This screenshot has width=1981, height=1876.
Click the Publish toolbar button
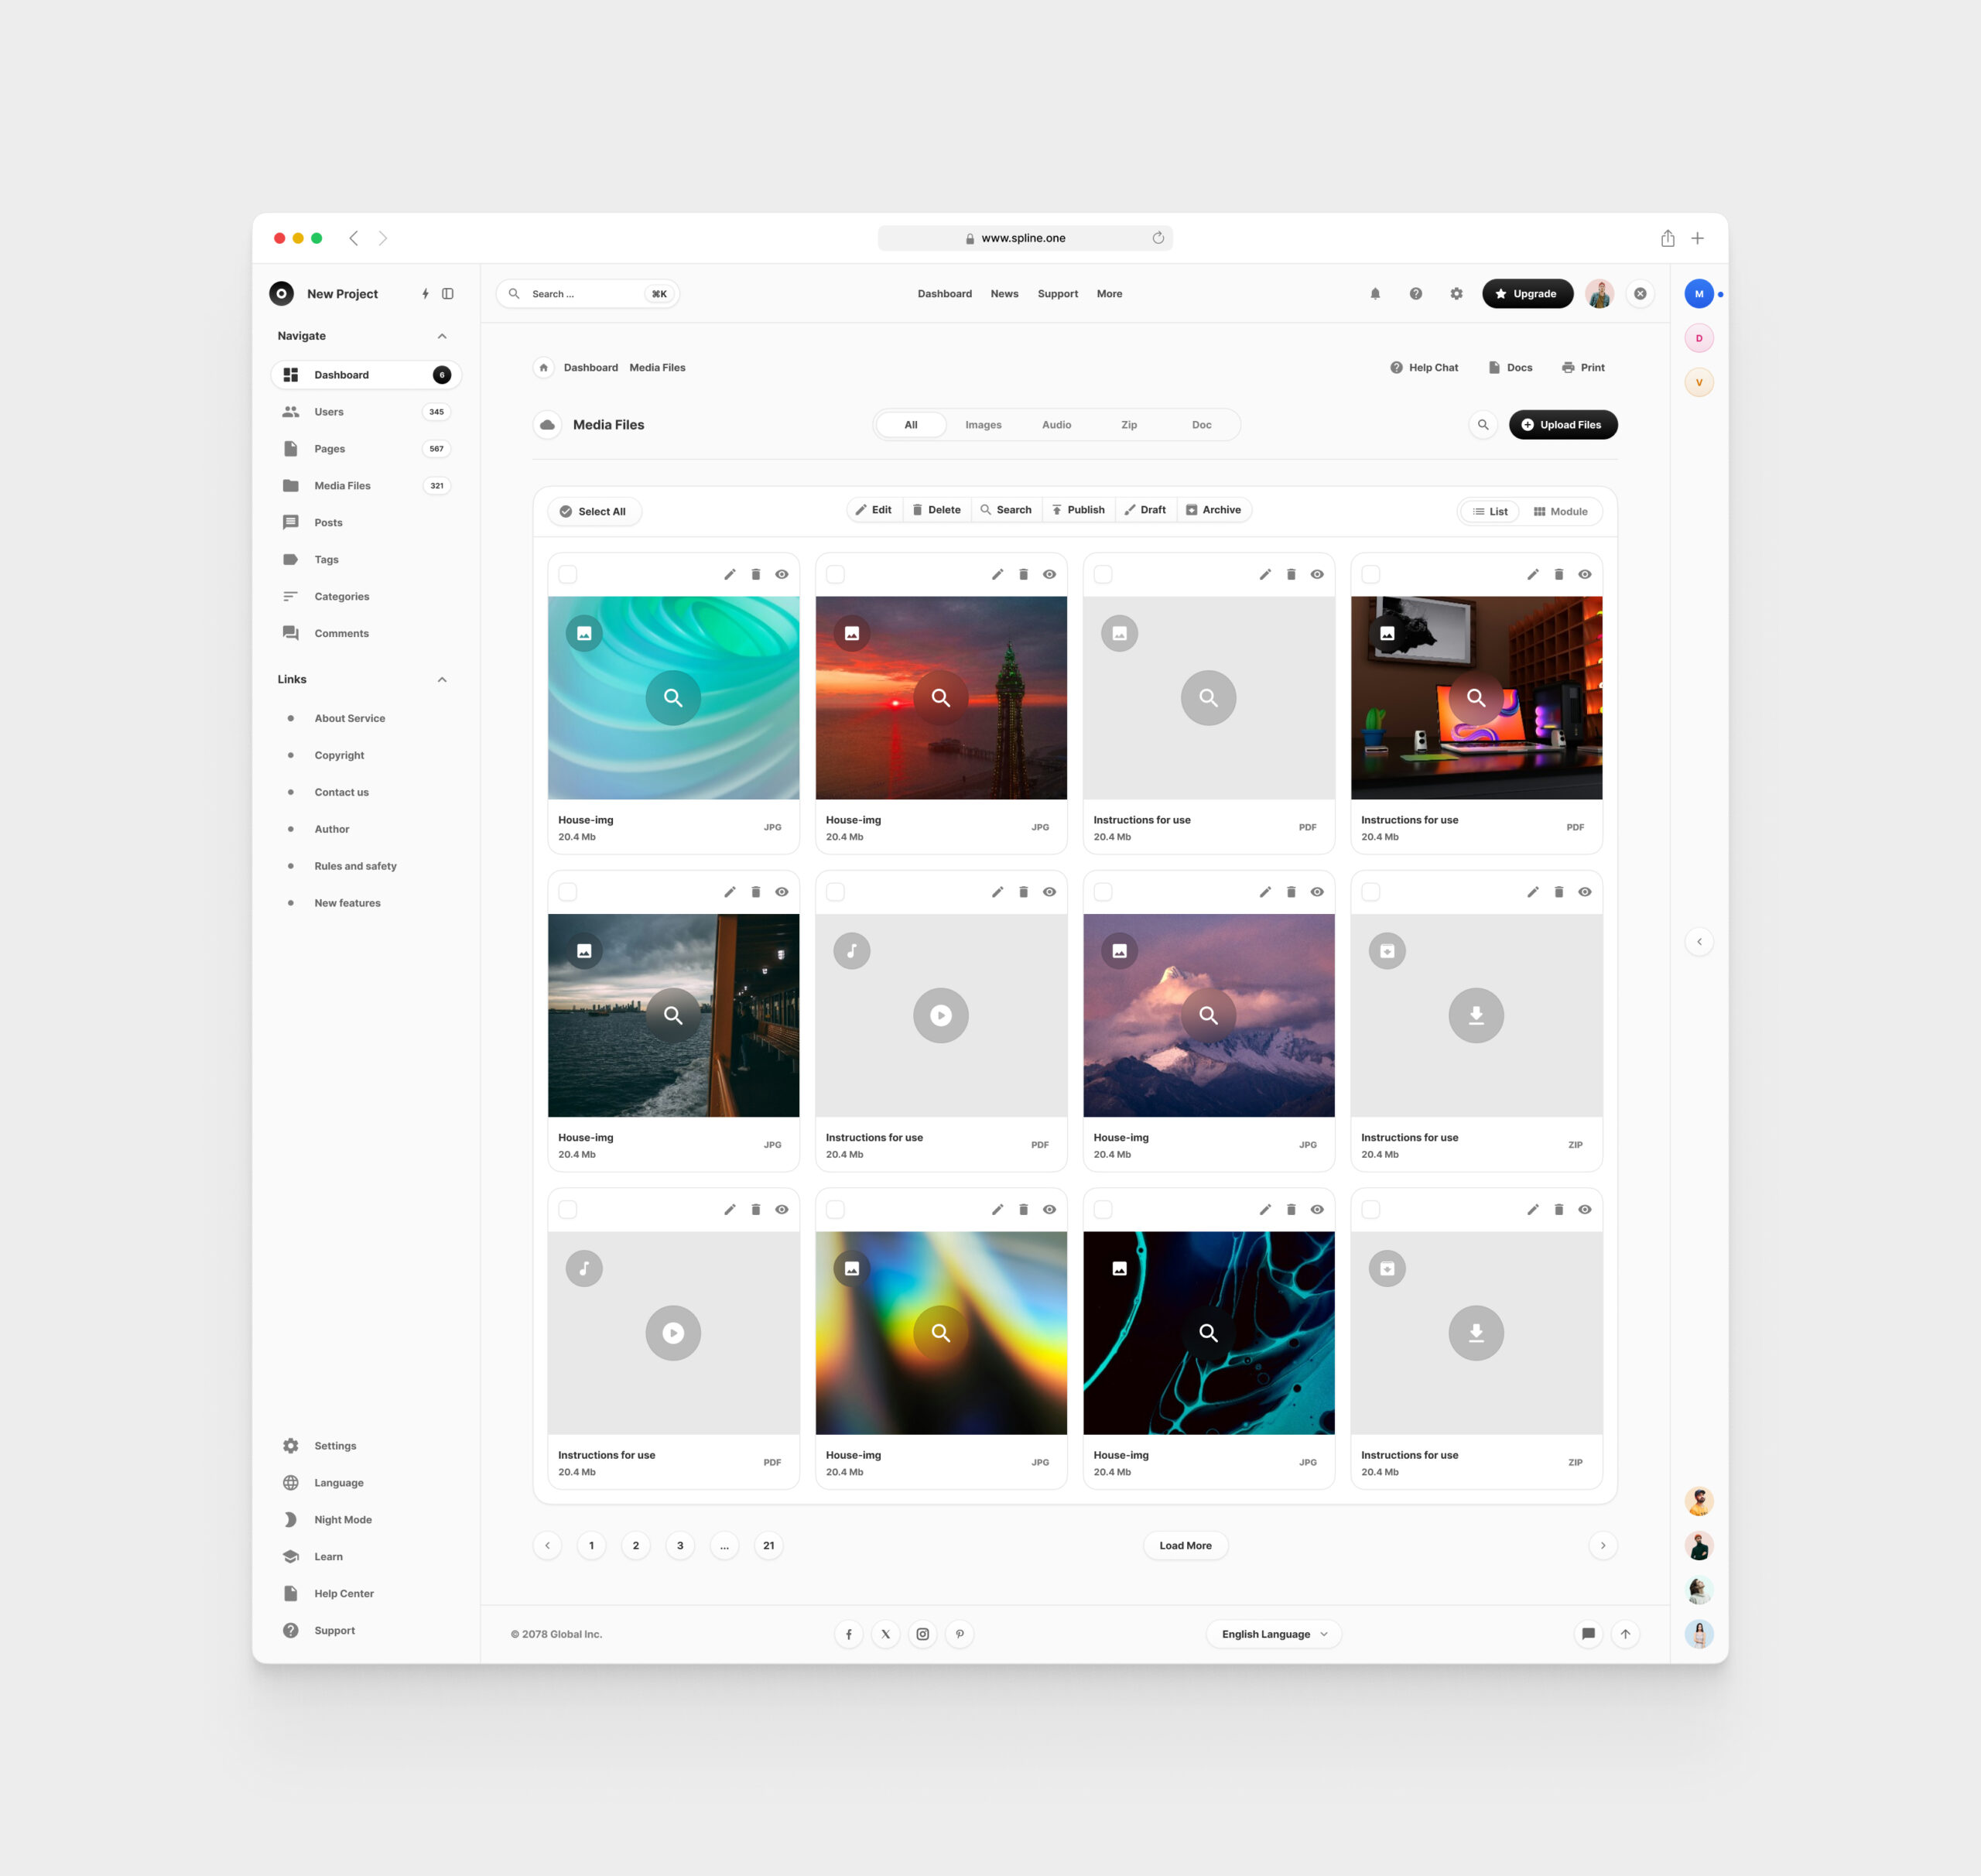1078,510
